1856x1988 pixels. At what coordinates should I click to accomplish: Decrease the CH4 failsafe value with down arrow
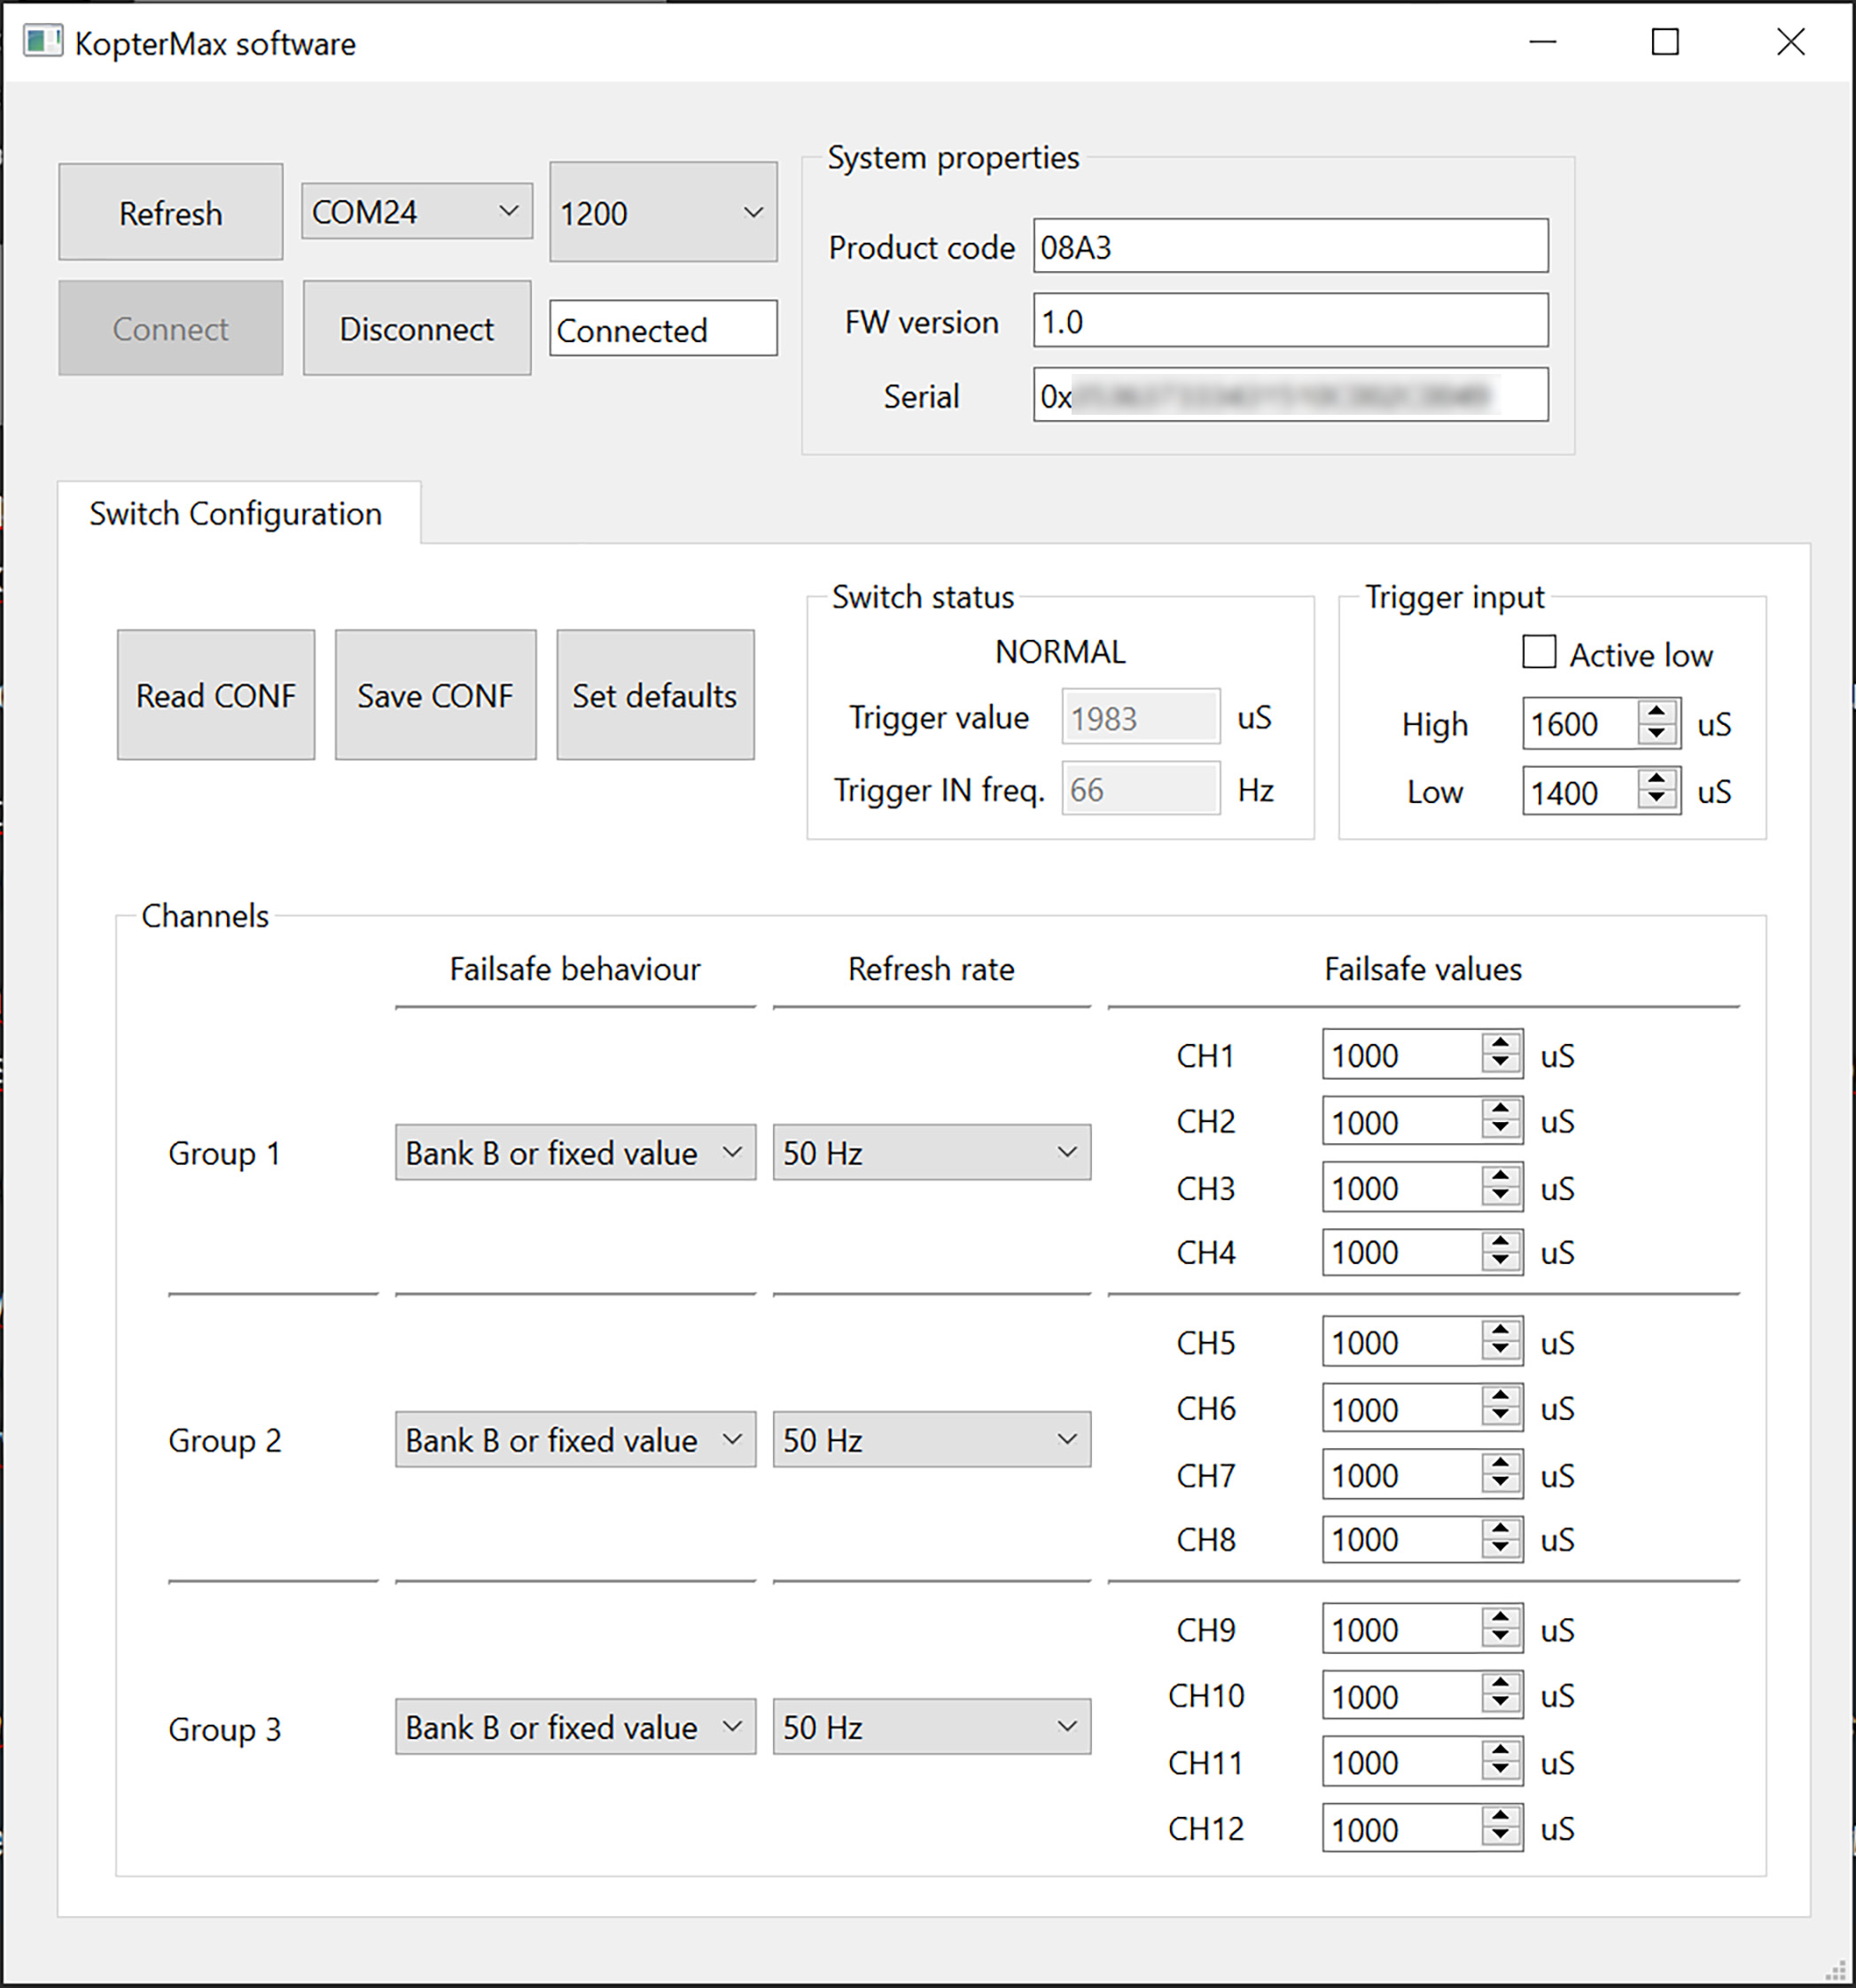tap(1500, 1263)
